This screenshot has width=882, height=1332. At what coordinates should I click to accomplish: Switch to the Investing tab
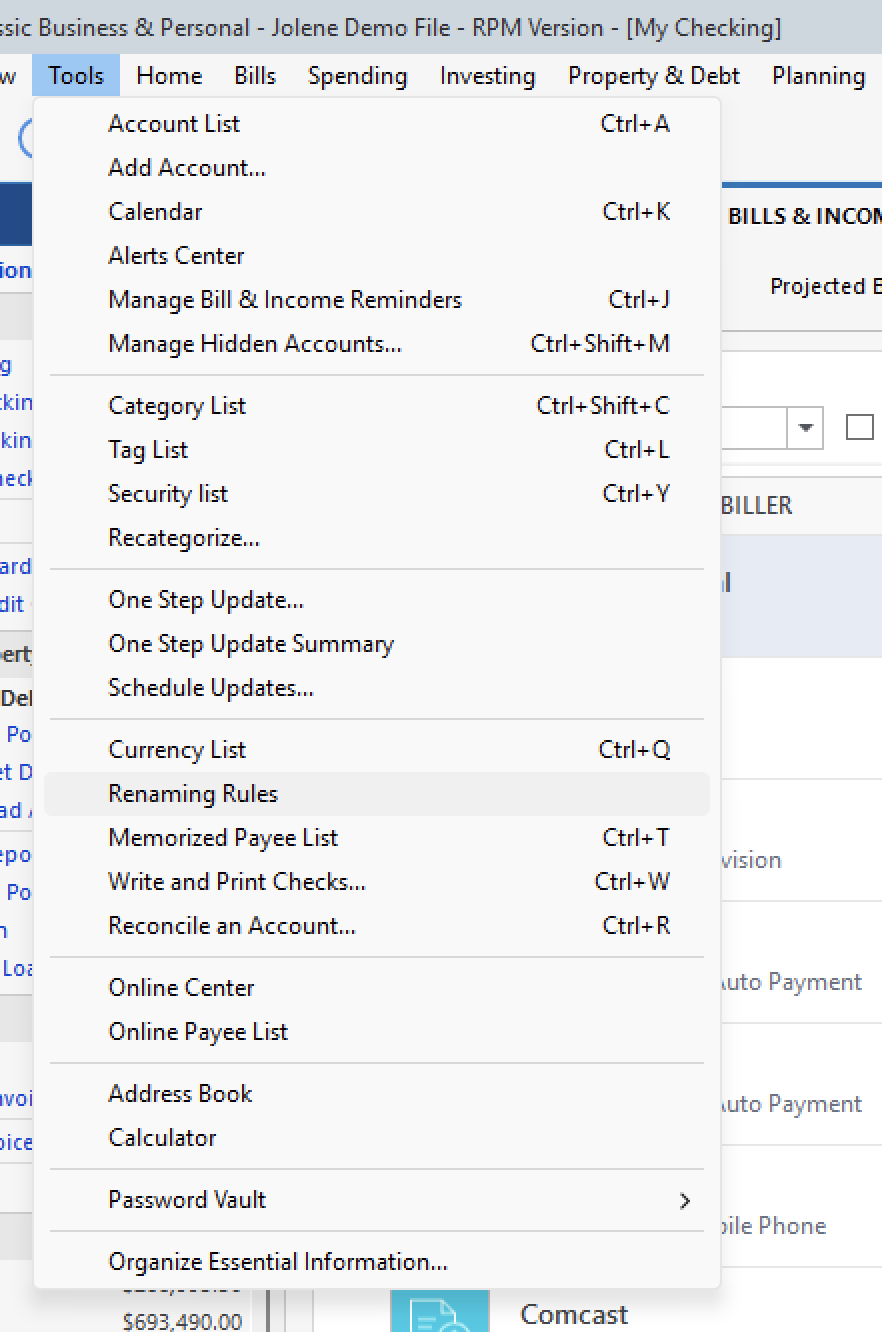tap(488, 76)
